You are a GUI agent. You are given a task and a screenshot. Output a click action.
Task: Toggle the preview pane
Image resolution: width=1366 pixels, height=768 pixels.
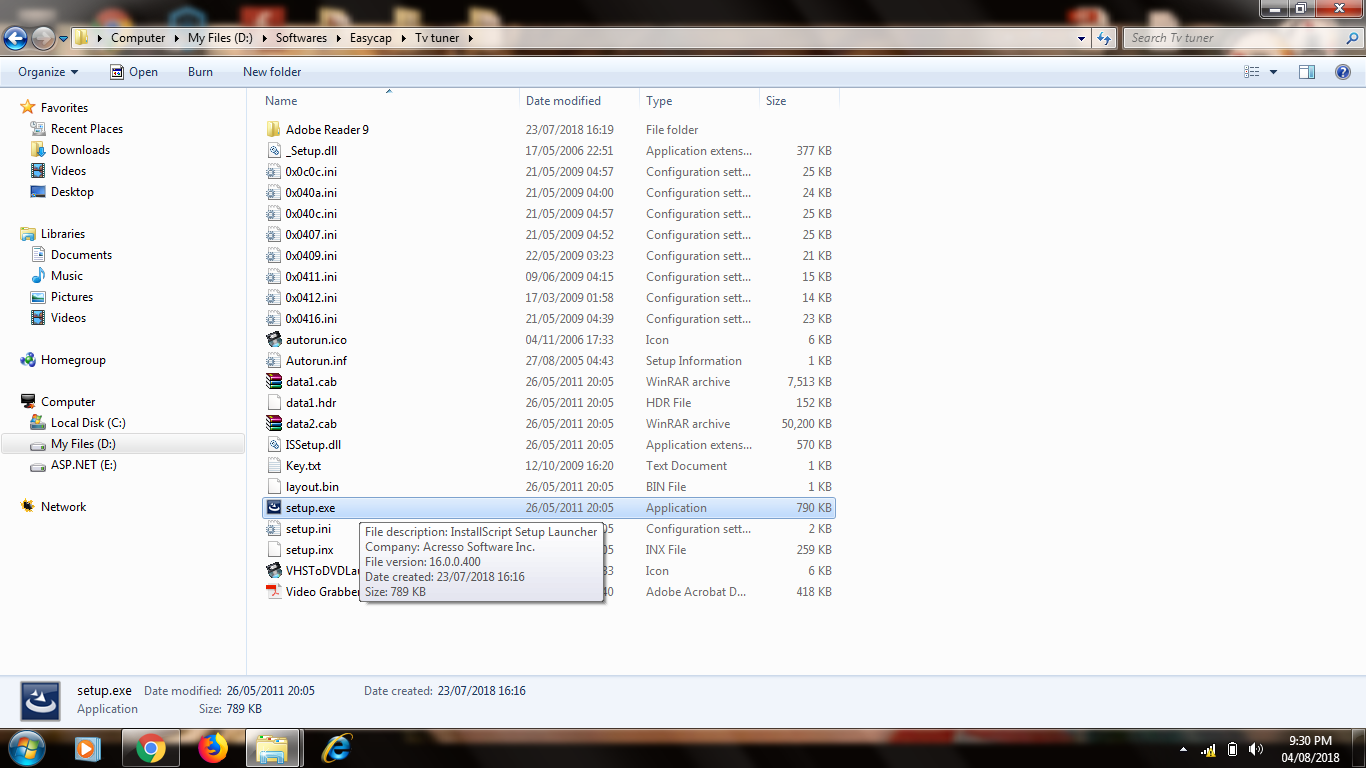(1307, 72)
